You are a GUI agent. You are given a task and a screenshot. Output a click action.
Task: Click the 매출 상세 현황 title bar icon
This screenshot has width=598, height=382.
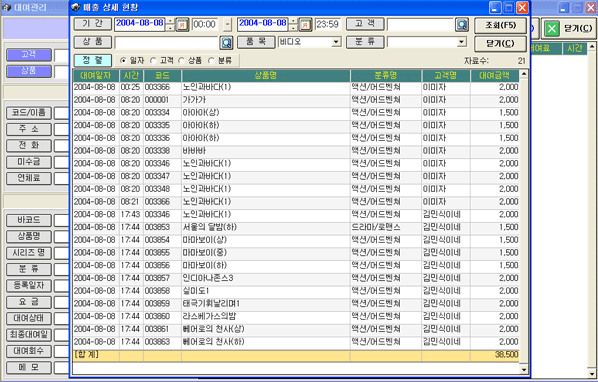point(76,7)
